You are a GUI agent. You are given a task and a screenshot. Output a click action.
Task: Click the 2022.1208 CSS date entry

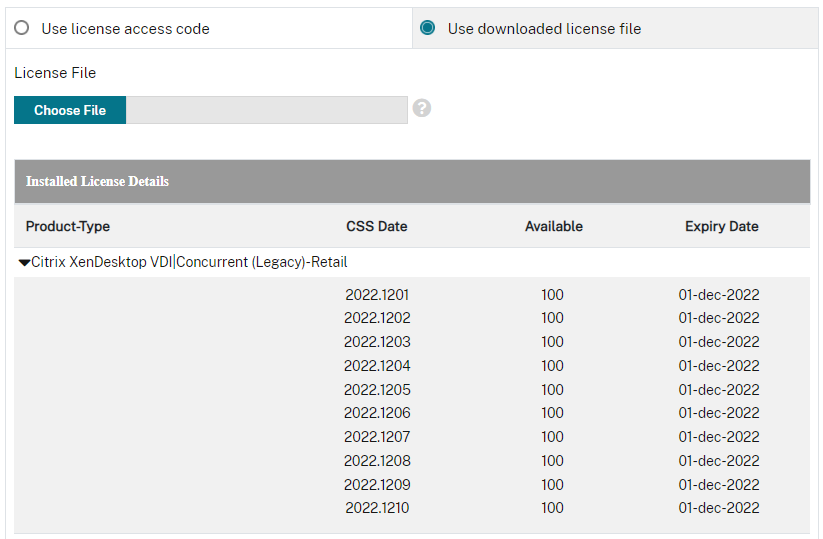click(377, 461)
